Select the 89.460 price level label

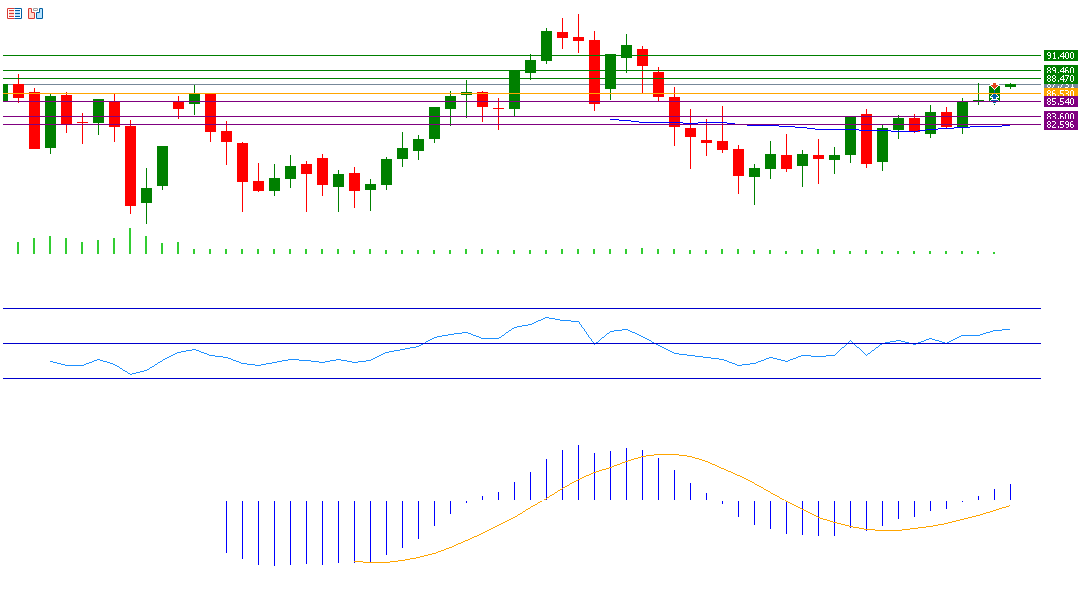click(1059, 71)
